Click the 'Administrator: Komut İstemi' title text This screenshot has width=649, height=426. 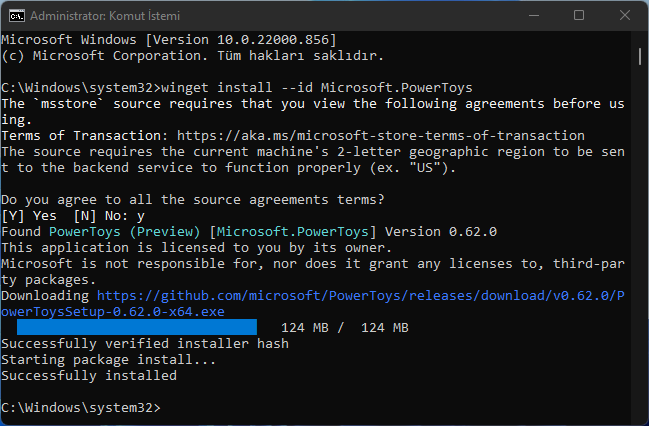click(x=105, y=16)
